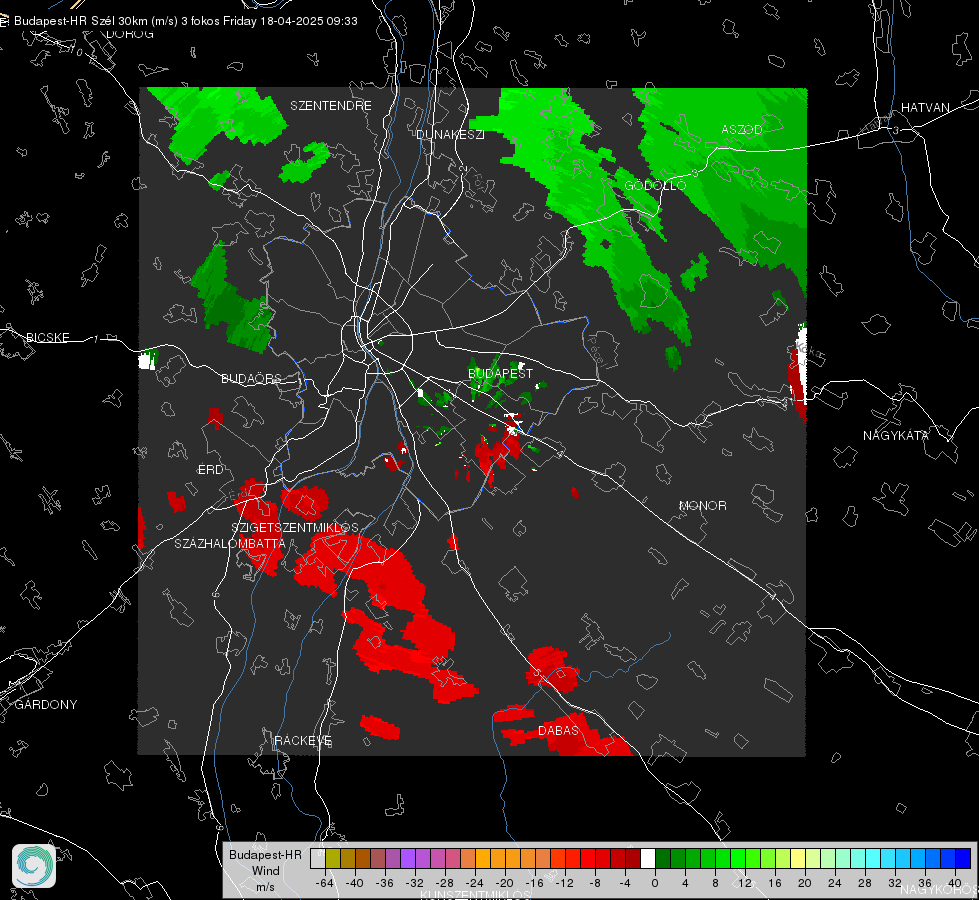Click the DOROG label near the top
This screenshot has height=900, width=979.
pyautogui.click(x=130, y=34)
